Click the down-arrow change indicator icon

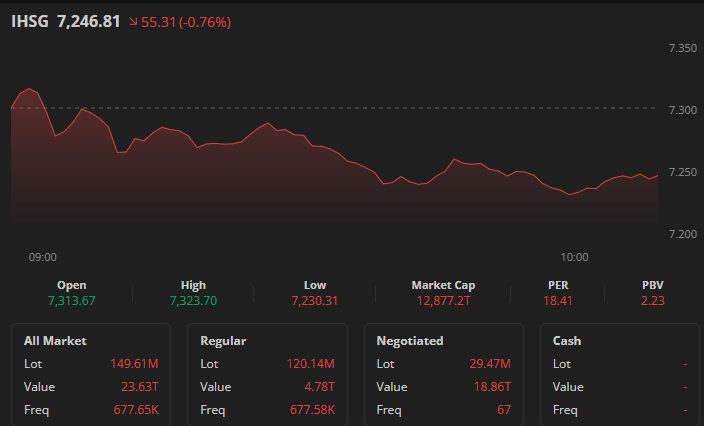133,21
